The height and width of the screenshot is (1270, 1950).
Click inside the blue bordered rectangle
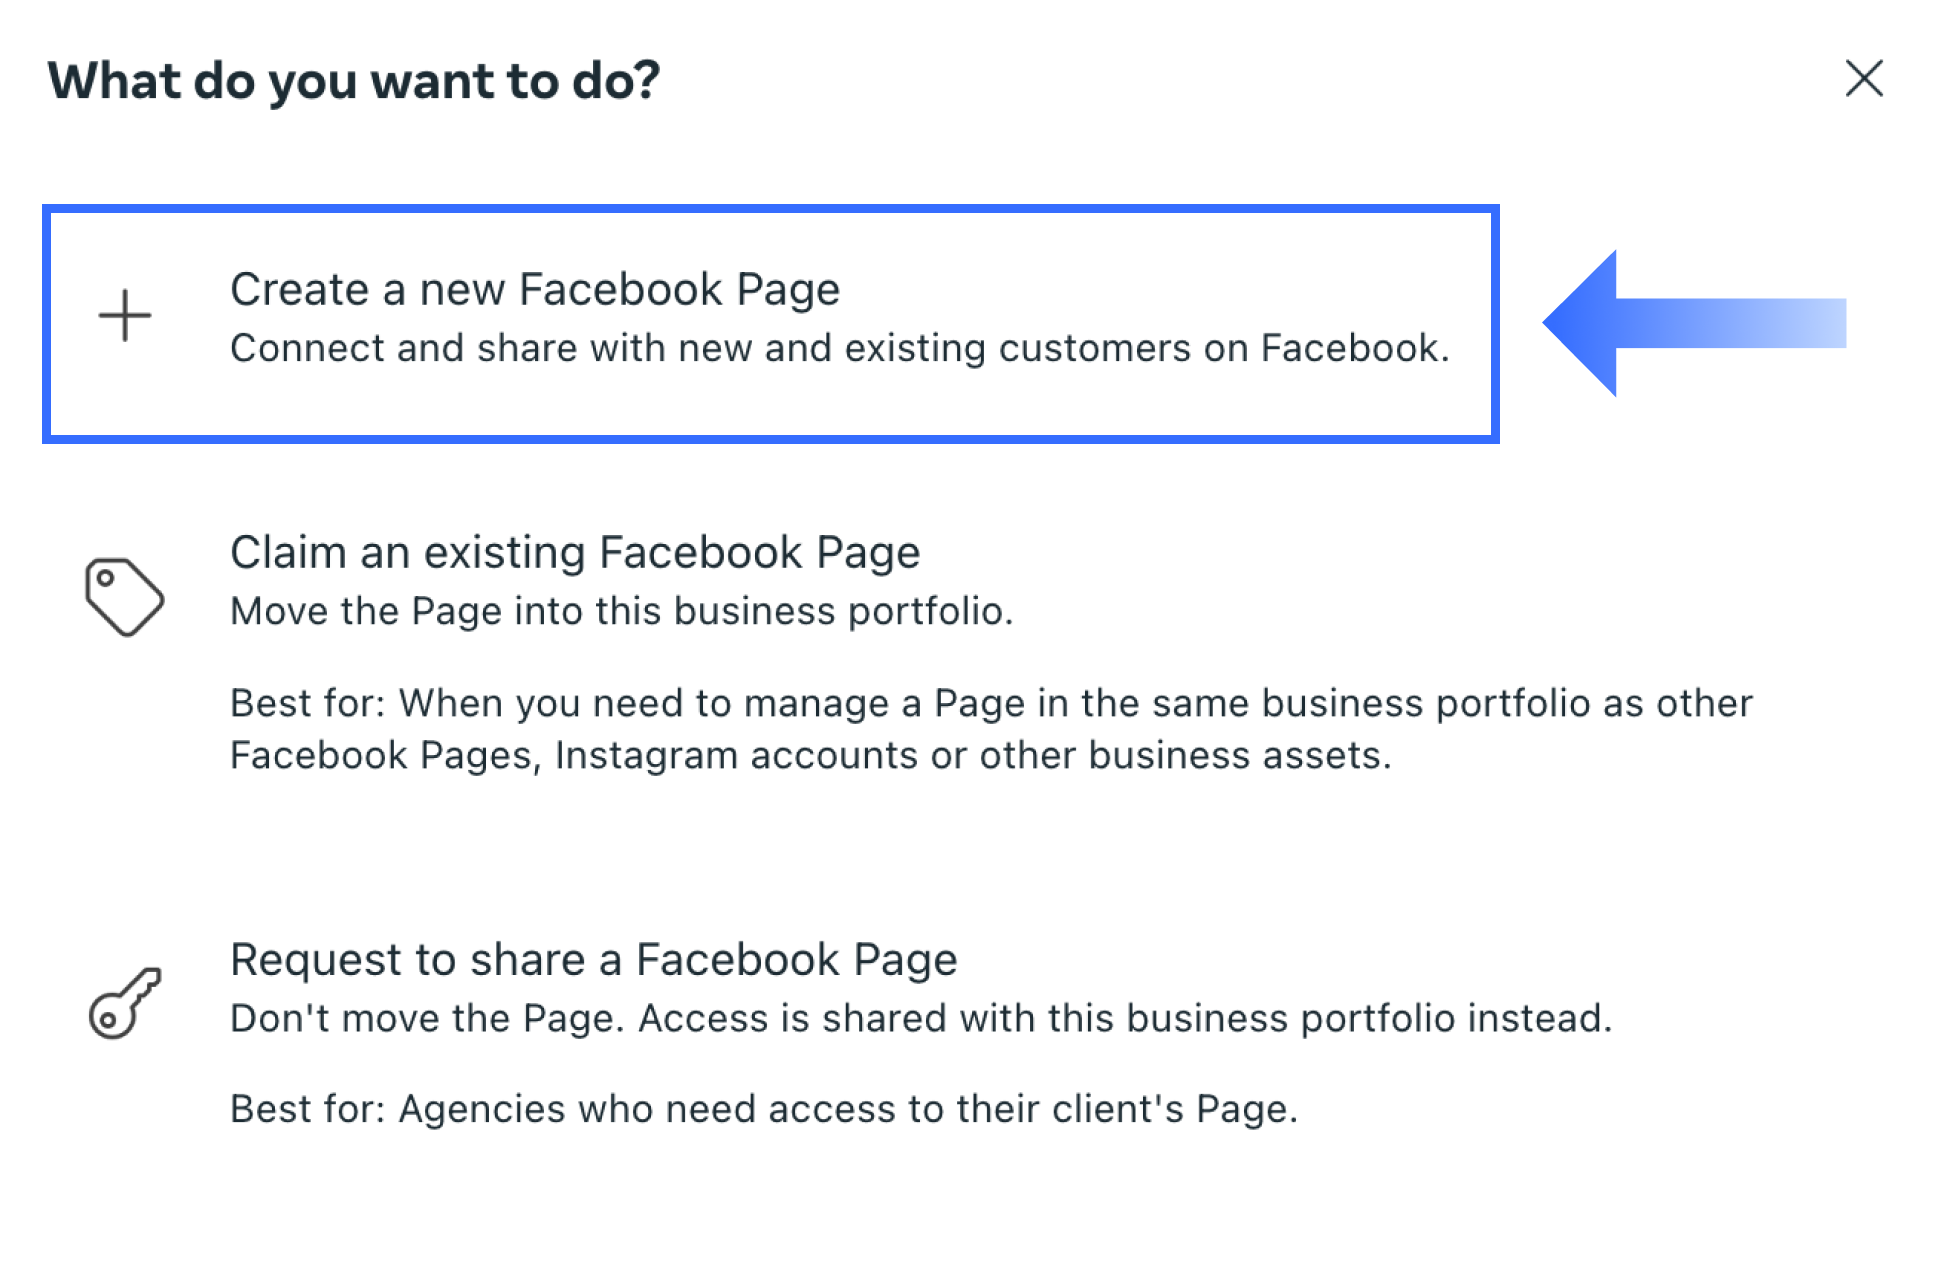click(x=772, y=322)
